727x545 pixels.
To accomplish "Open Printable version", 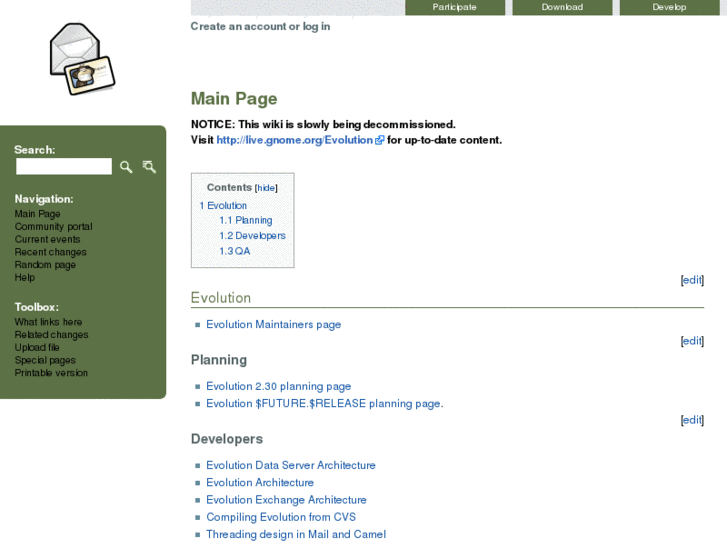I will pos(51,373).
